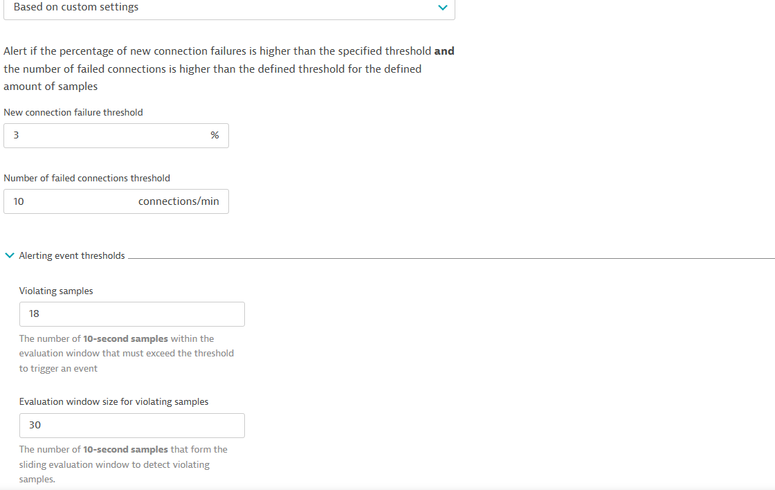The width and height of the screenshot is (775, 490).
Task: Click help text below Violating samples field
Action: point(126,354)
